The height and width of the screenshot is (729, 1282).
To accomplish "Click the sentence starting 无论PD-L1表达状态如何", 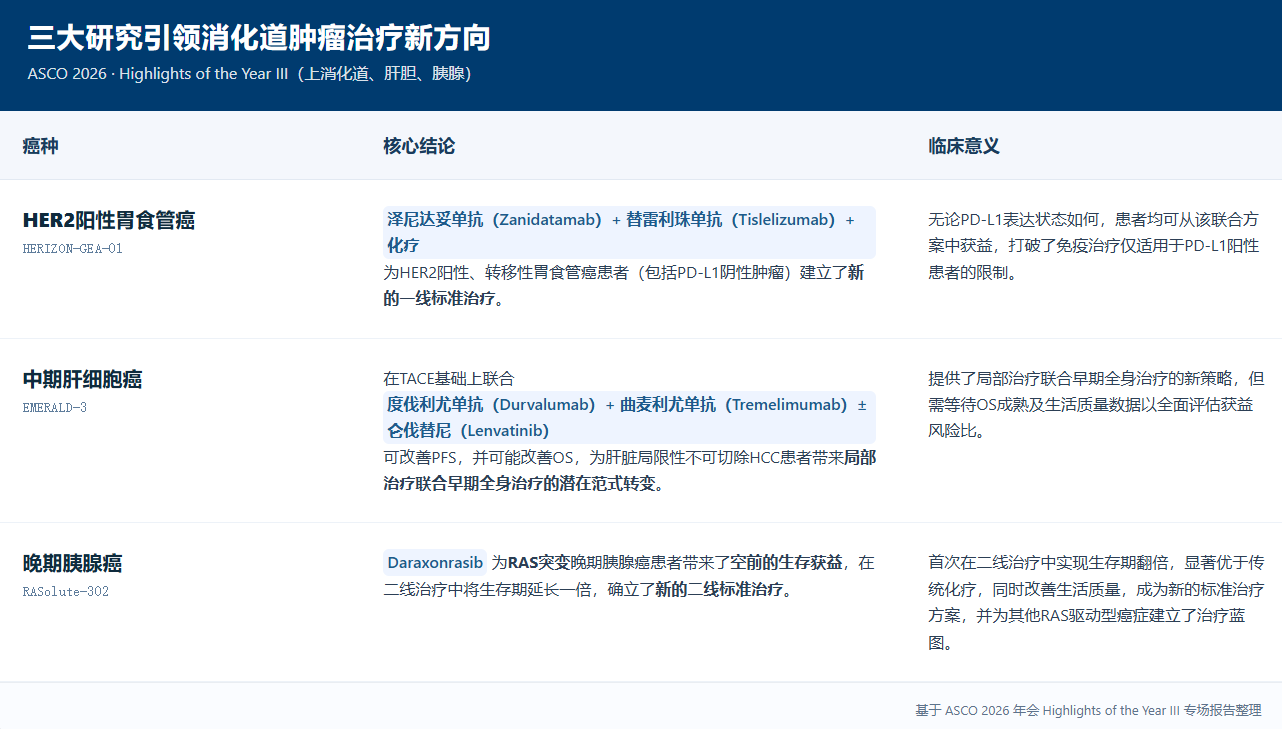I will click(1094, 246).
